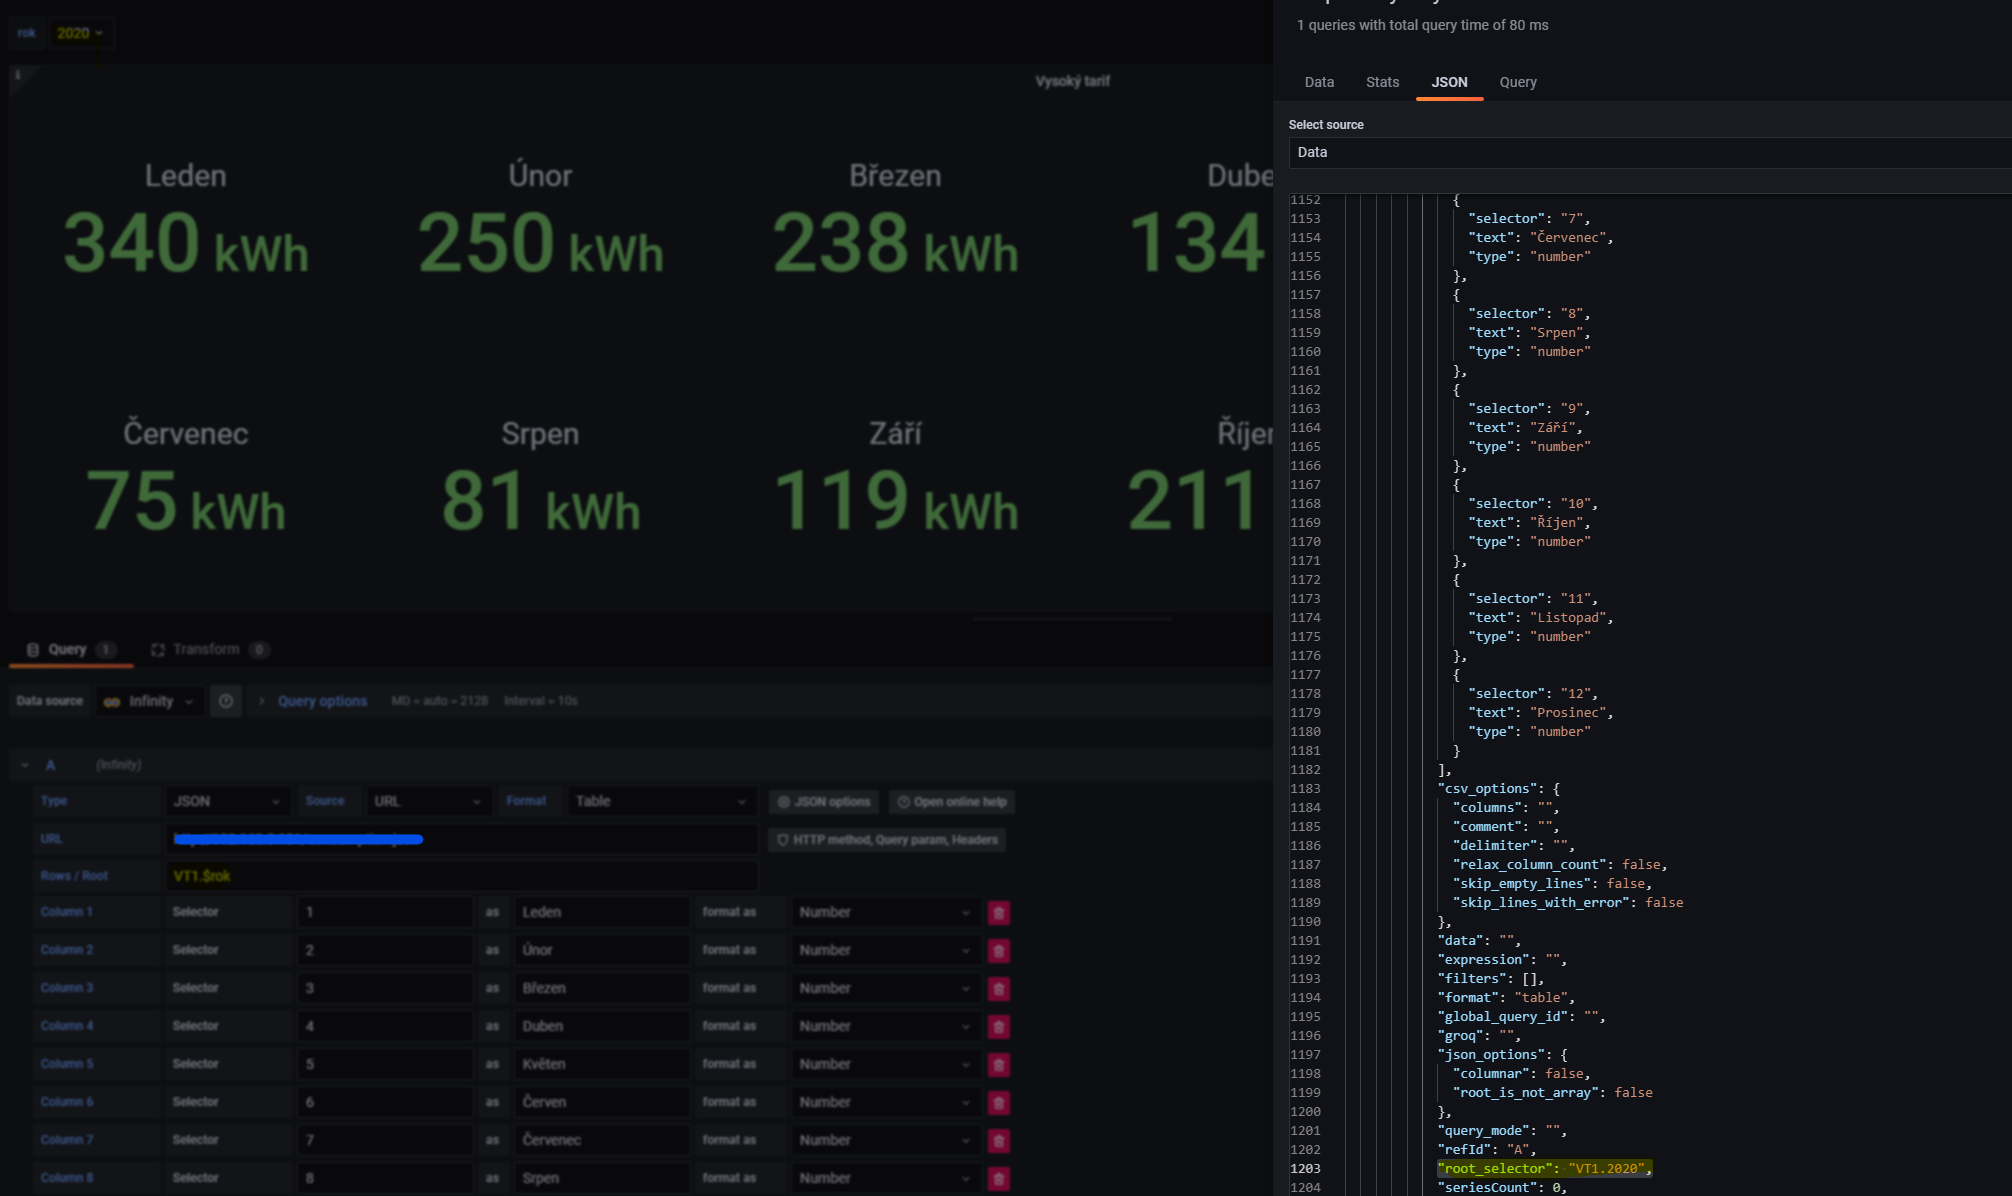Open the Format dropdown set to Table
Viewport: 2012px width, 1196px height.
pos(660,800)
